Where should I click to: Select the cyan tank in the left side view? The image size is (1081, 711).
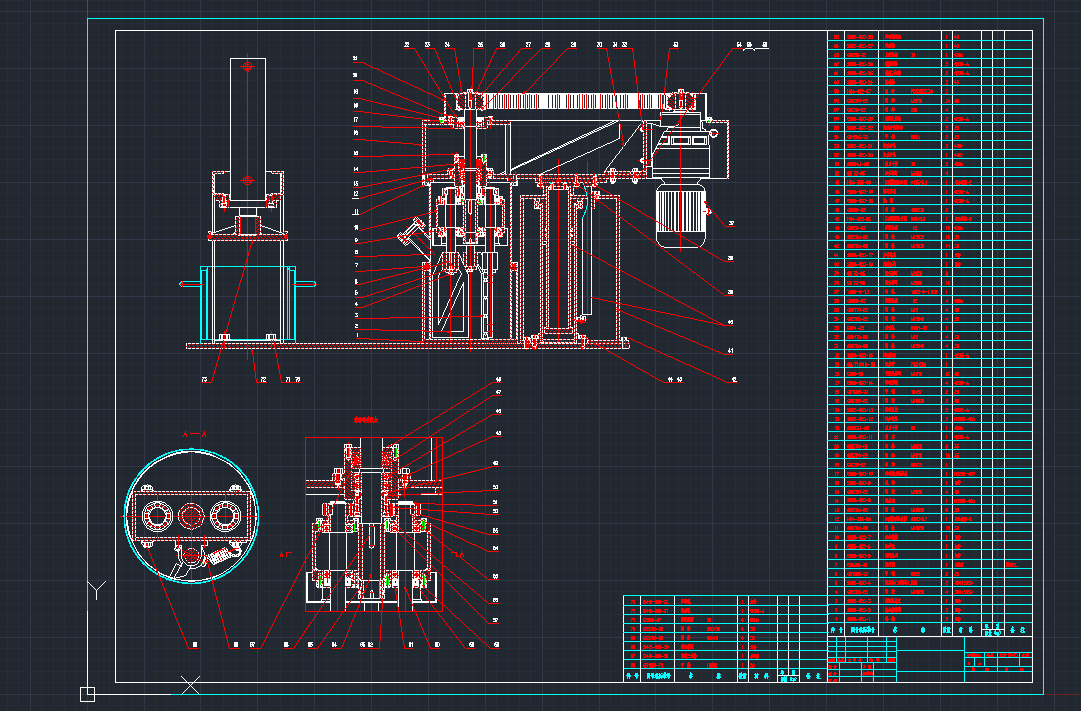coord(248,302)
